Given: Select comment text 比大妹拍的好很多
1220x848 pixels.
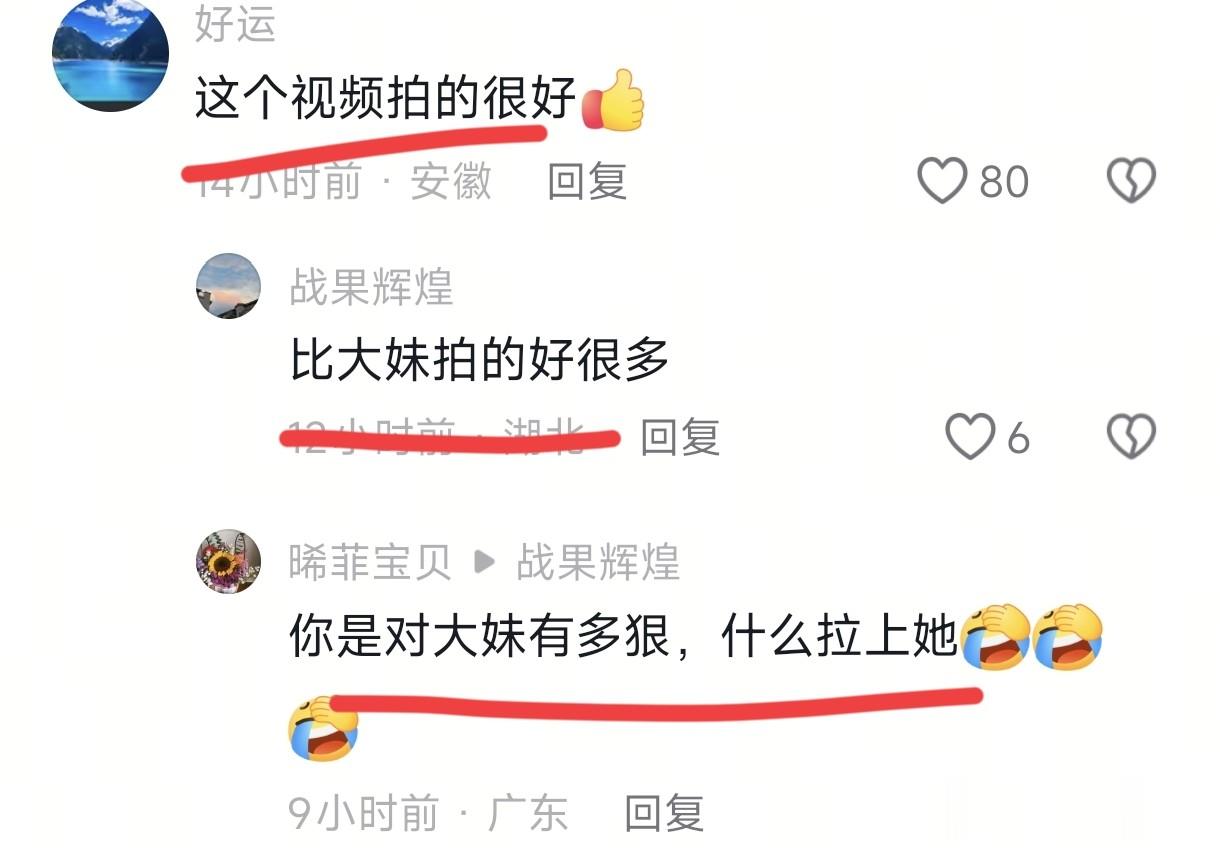Looking at the screenshot, I should [480, 360].
